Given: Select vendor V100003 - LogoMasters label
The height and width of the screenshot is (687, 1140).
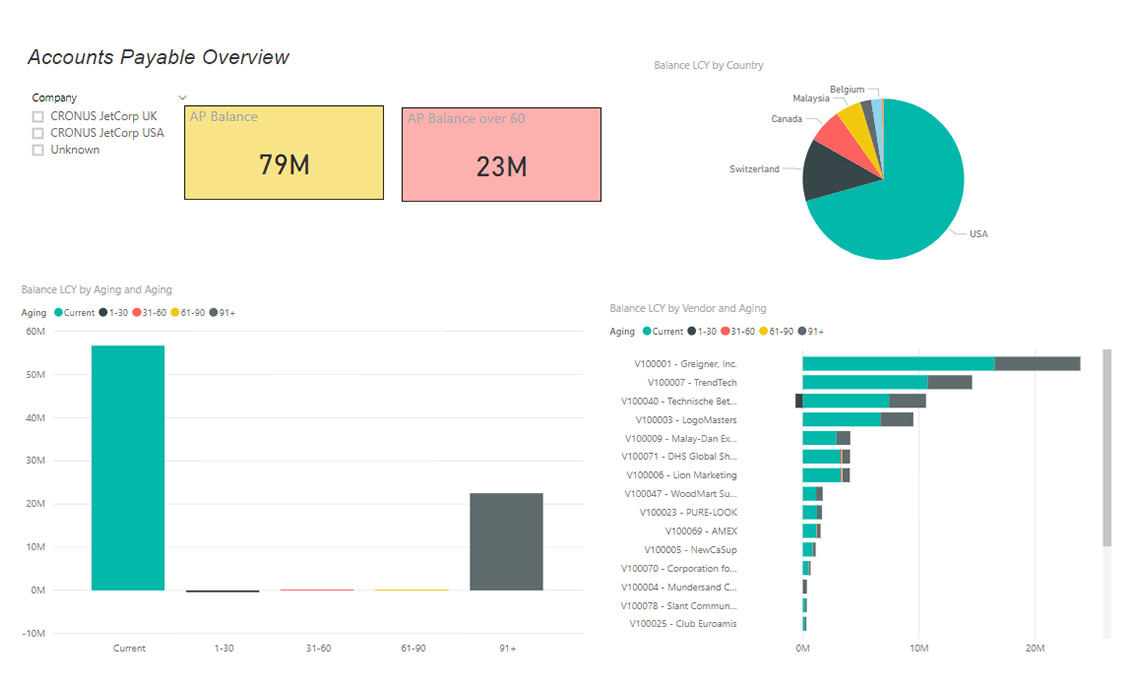Looking at the screenshot, I should tap(686, 420).
